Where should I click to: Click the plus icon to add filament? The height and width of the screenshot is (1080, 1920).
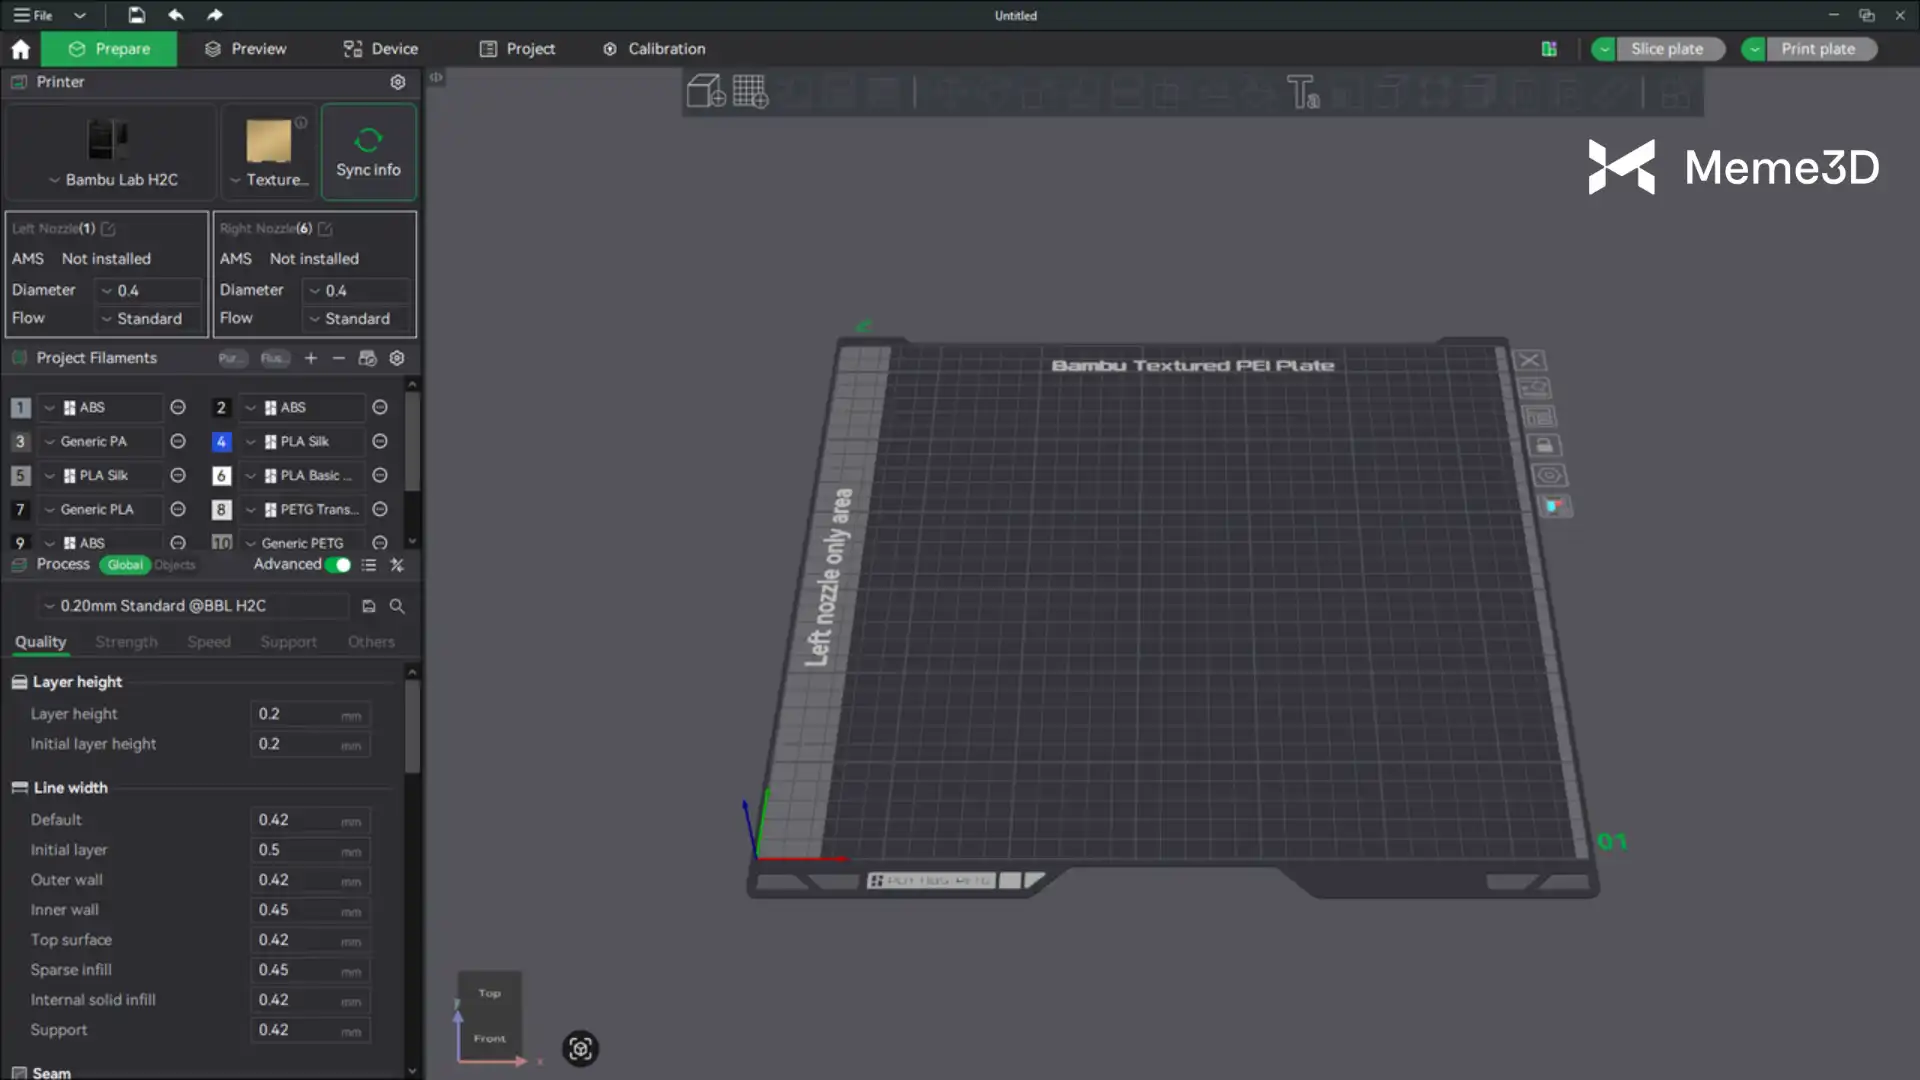311,358
